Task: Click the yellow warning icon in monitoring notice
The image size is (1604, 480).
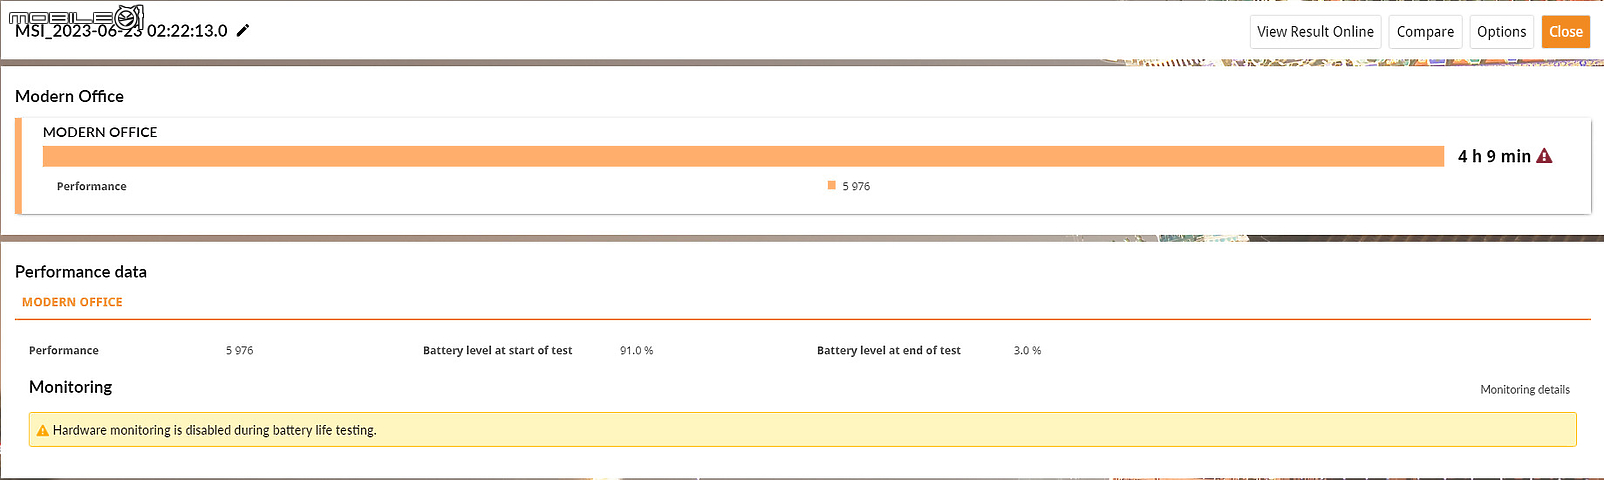Action: [42, 431]
